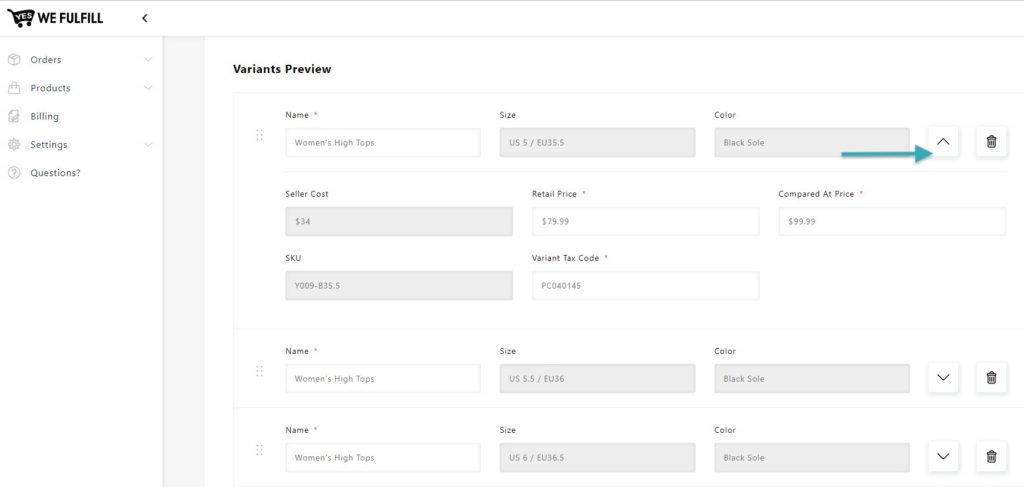Click the We Fulfill cart logo
The image size is (1024, 487).
(x=20, y=18)
